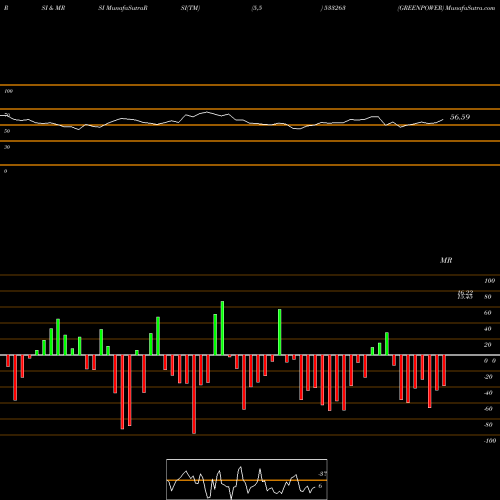Screen dimensions: 500x500
Task: Click the positive 60 label on MR axis
Action: [x=488, y=313]
